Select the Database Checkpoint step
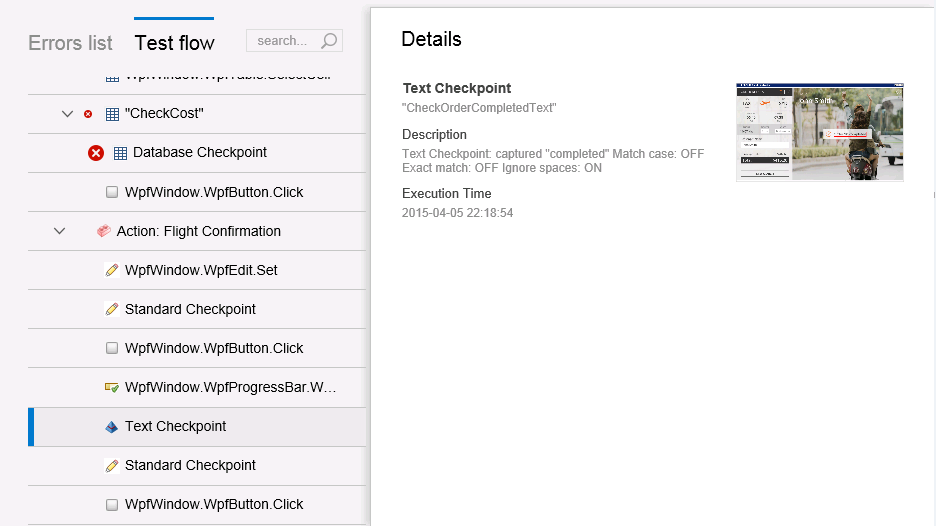Screen dimensions: 936x526 [x=199, y=153]
